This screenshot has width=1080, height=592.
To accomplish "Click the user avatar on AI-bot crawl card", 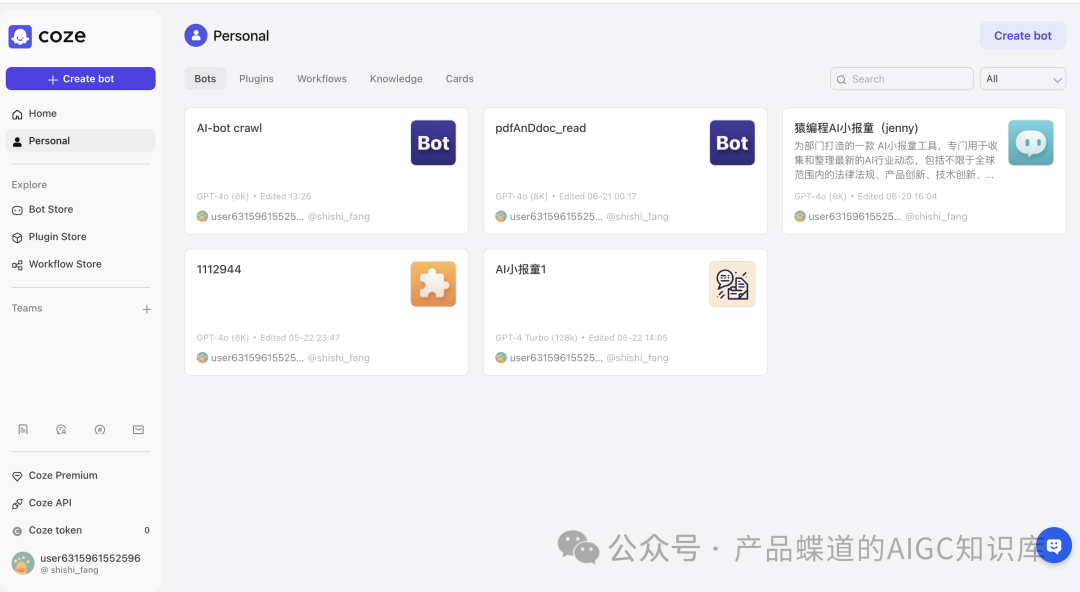I will (202, 216).
